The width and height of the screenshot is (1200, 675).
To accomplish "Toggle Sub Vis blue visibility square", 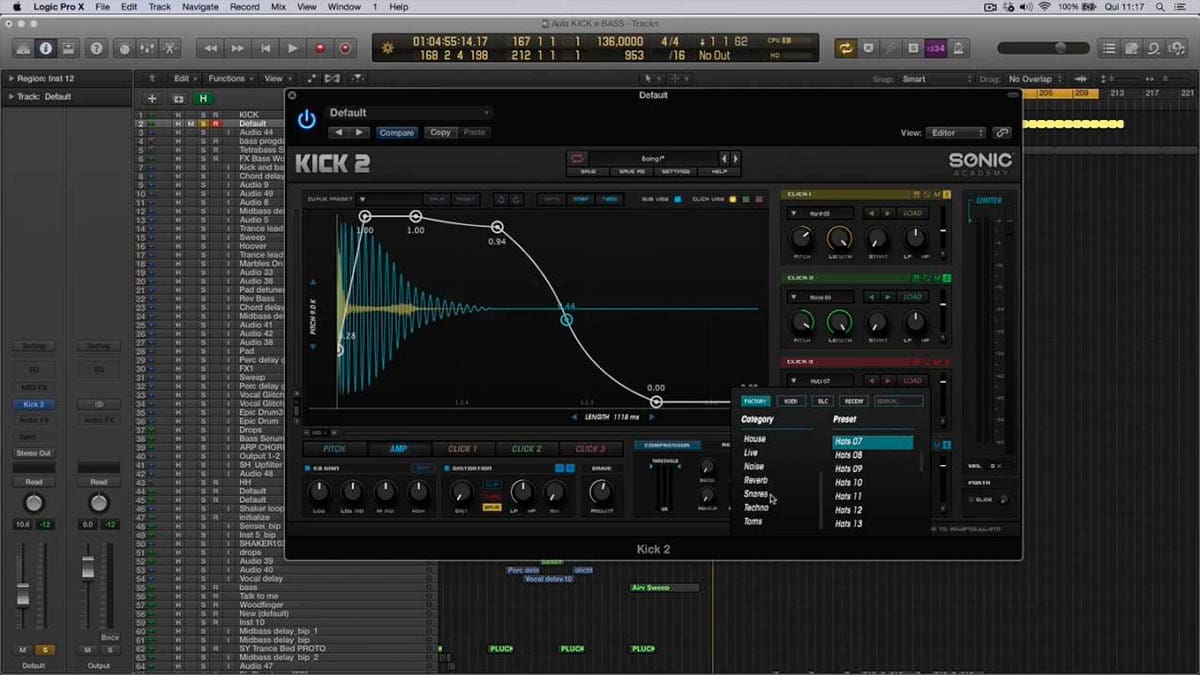I will [677, 199].
